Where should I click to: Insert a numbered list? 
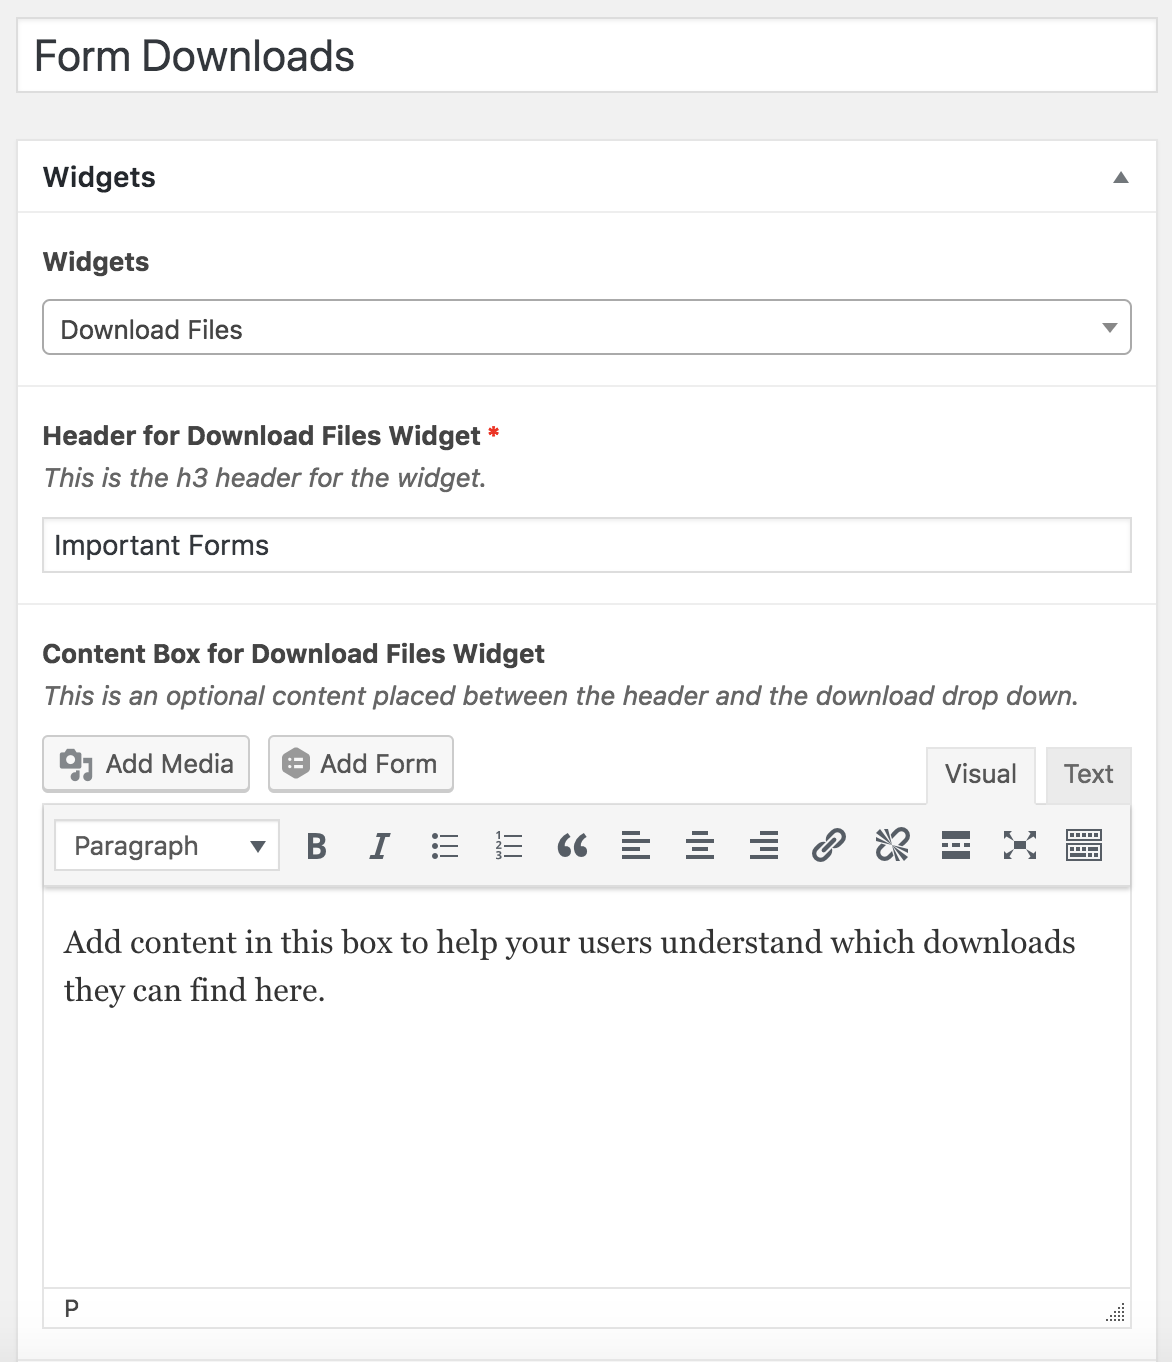pyautogui.click(x=508, y=846)
